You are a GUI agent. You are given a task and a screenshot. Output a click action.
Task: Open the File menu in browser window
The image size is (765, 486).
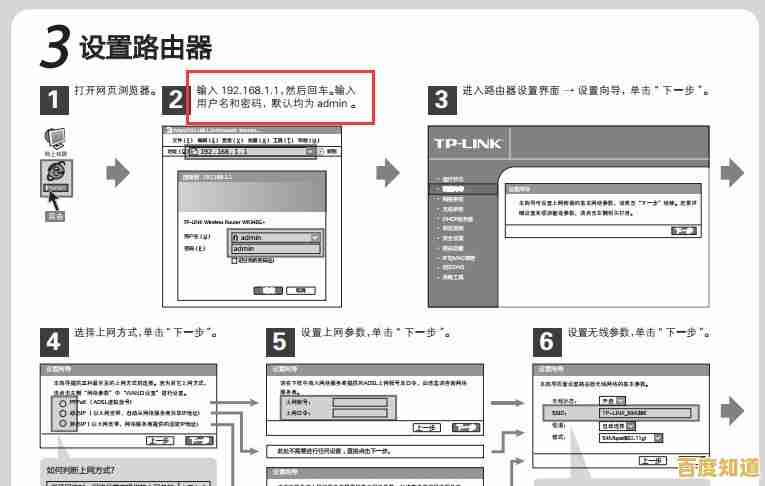tap(176, 140)
